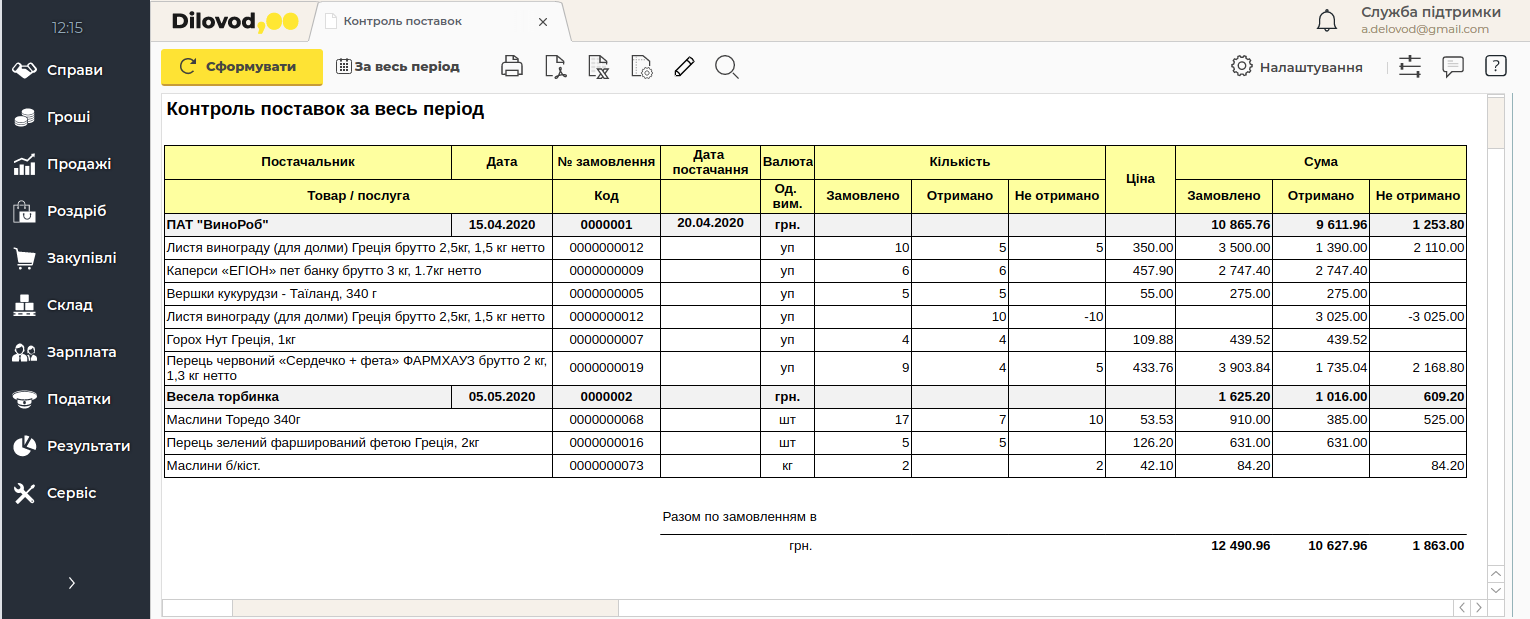Open the Служба підтримки account menu
This screenshot has width=1530, height=619.
point(1431,20)
